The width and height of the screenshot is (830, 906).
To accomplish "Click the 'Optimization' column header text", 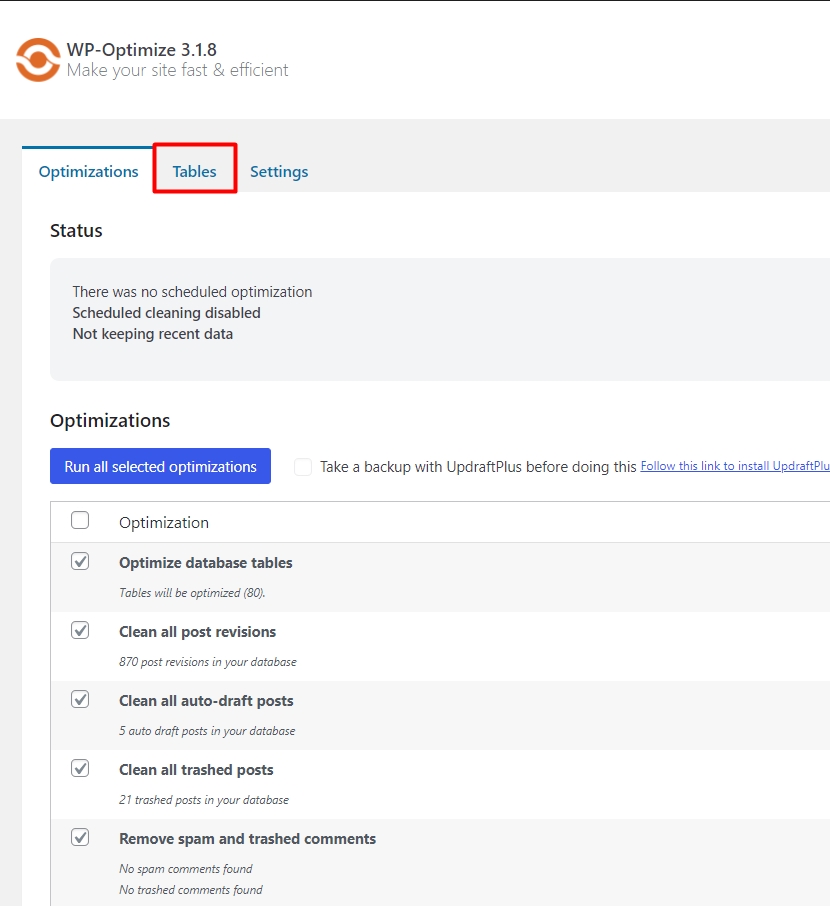I will pyautogui.click(x=164, y=522).
